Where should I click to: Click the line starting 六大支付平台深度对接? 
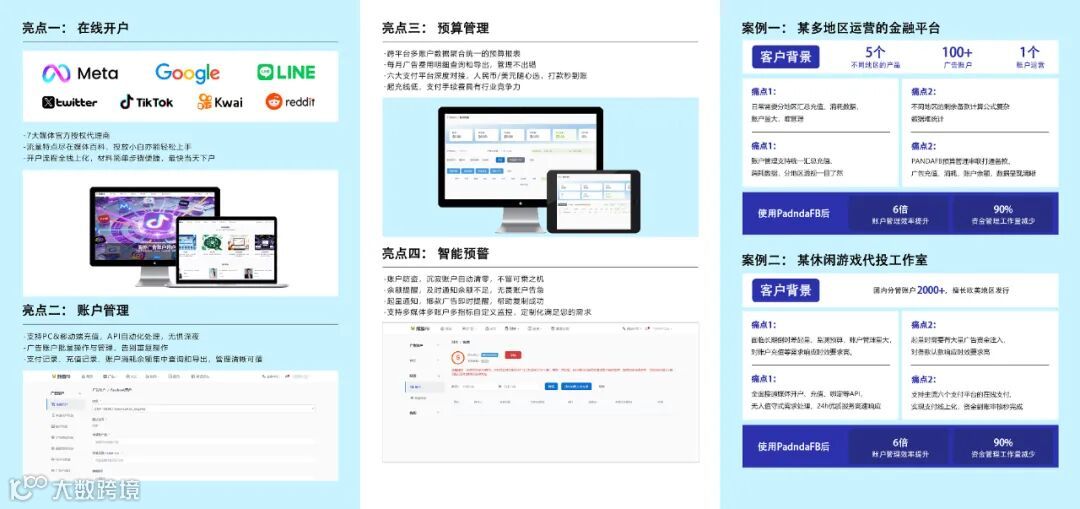485,75
